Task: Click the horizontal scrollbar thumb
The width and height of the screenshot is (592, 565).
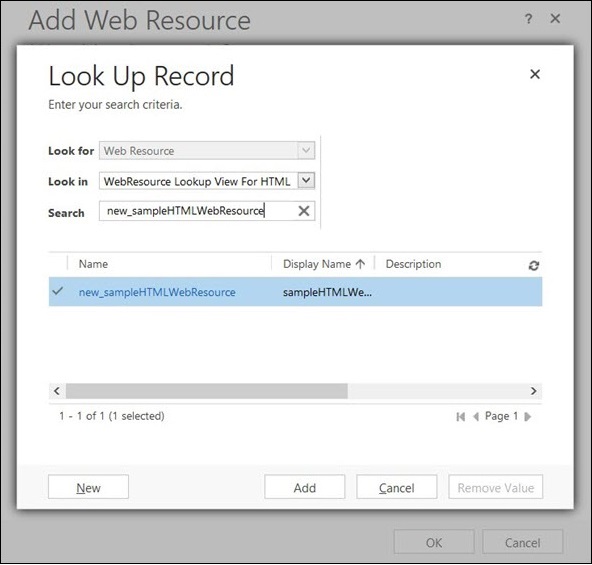Action: point(207,391)
